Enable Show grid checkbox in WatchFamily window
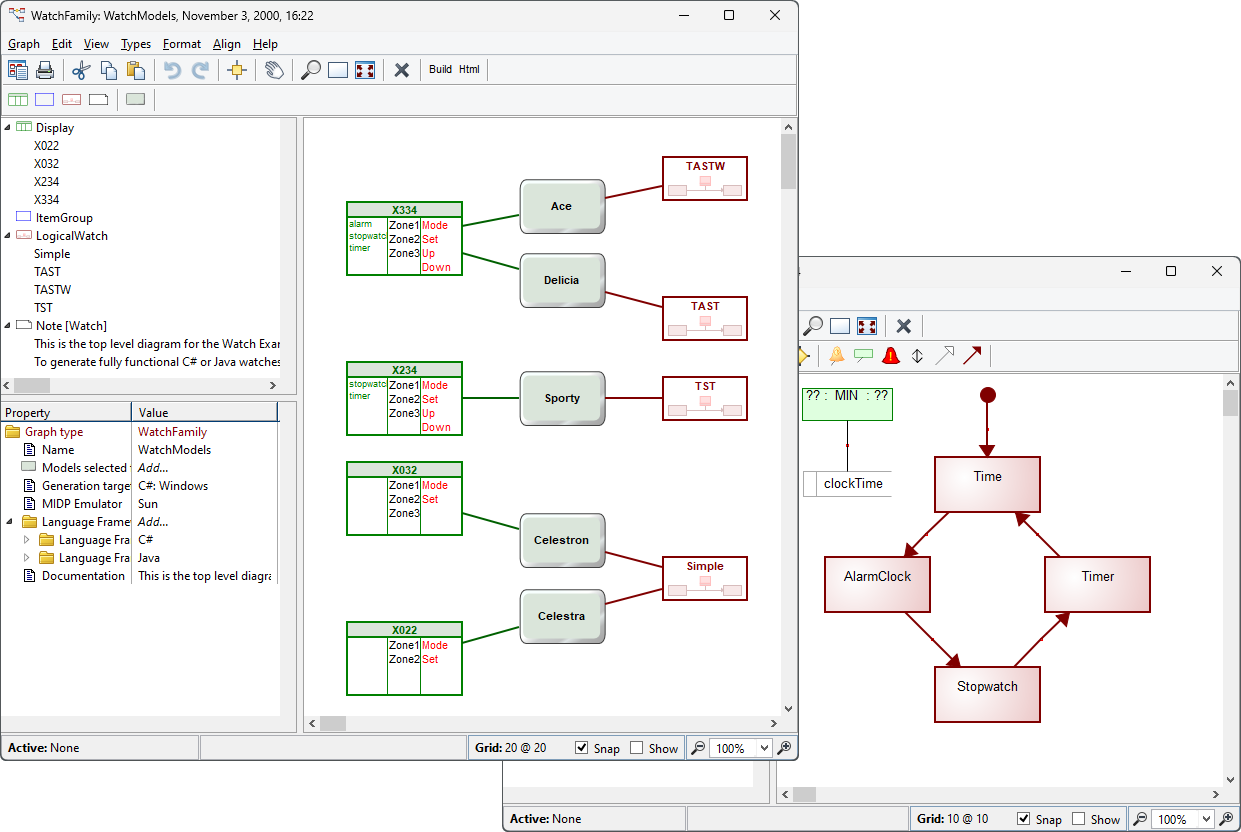The width and height of the screenshot is (1241, 832). 637,748
